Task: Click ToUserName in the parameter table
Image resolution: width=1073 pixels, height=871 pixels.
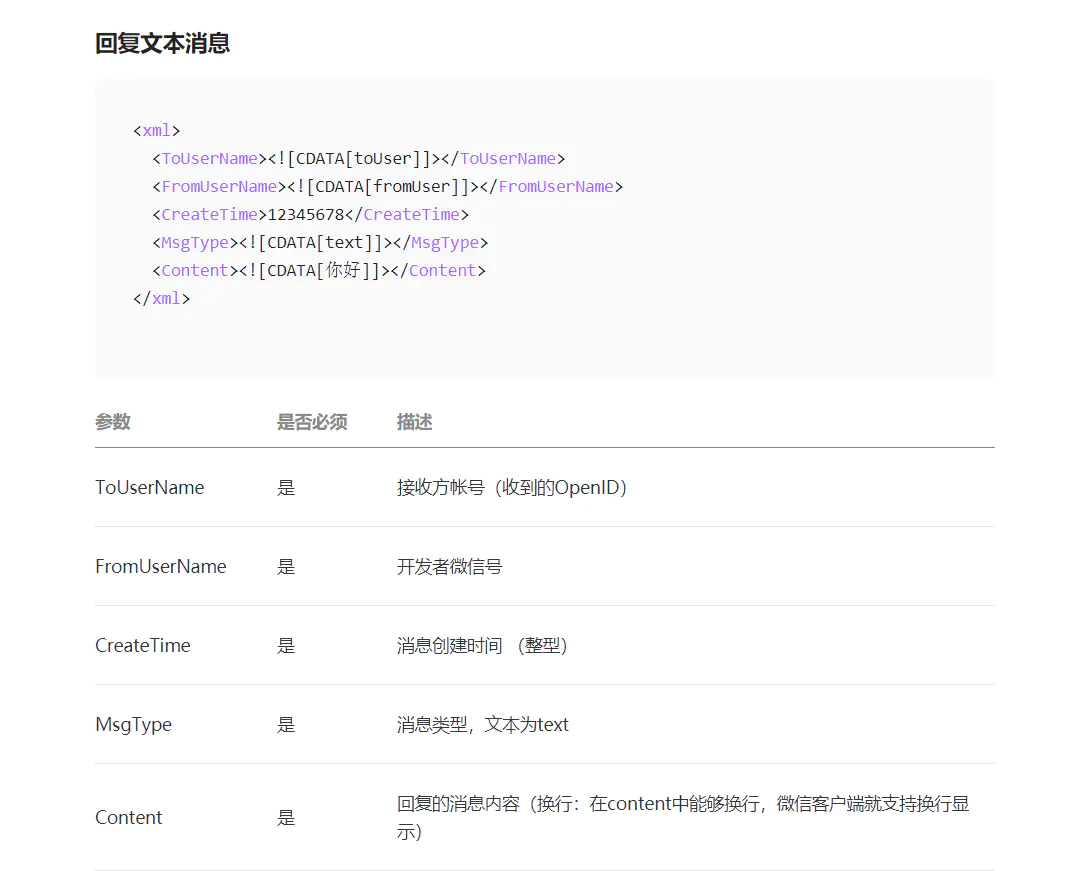Action: click(150, 487)
